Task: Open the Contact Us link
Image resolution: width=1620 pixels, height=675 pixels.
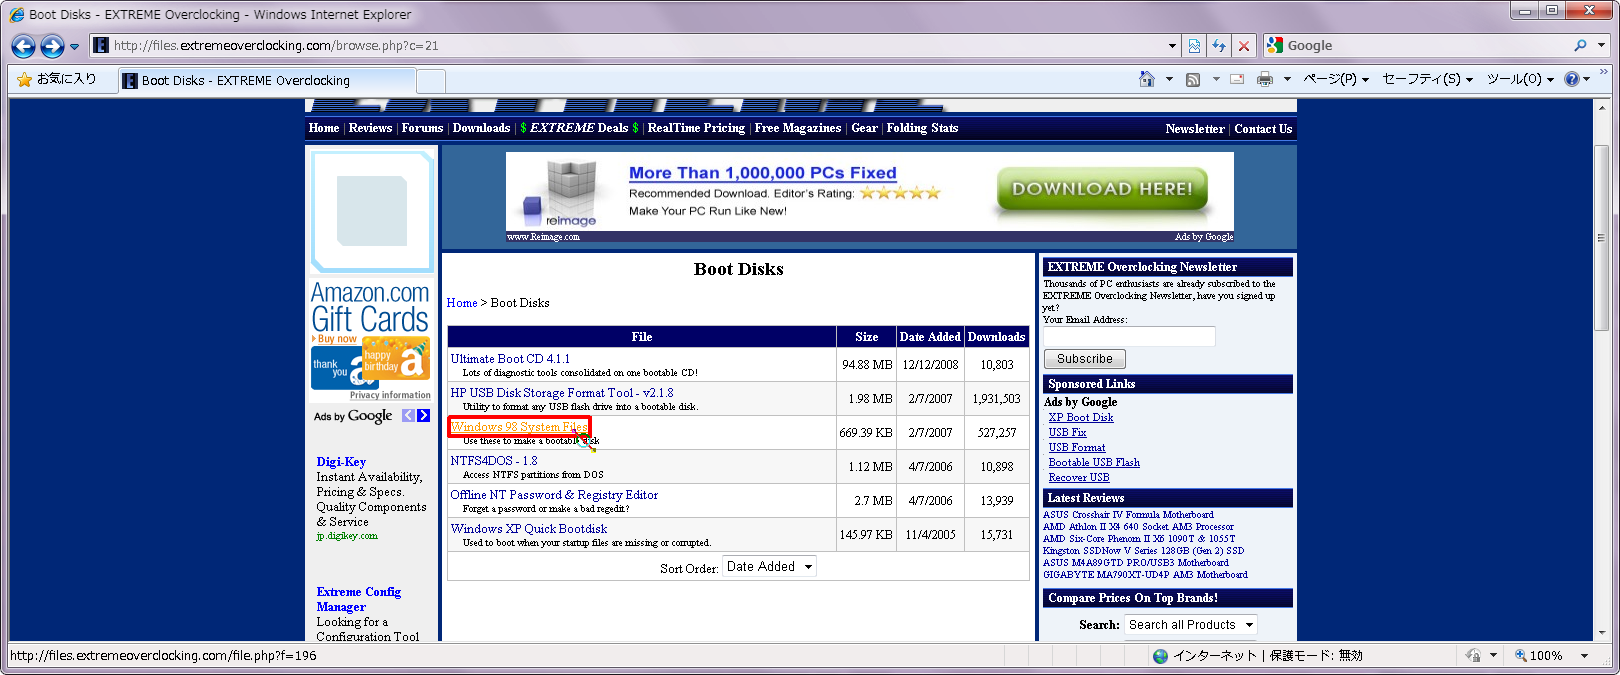Action: pos(1263,129)
